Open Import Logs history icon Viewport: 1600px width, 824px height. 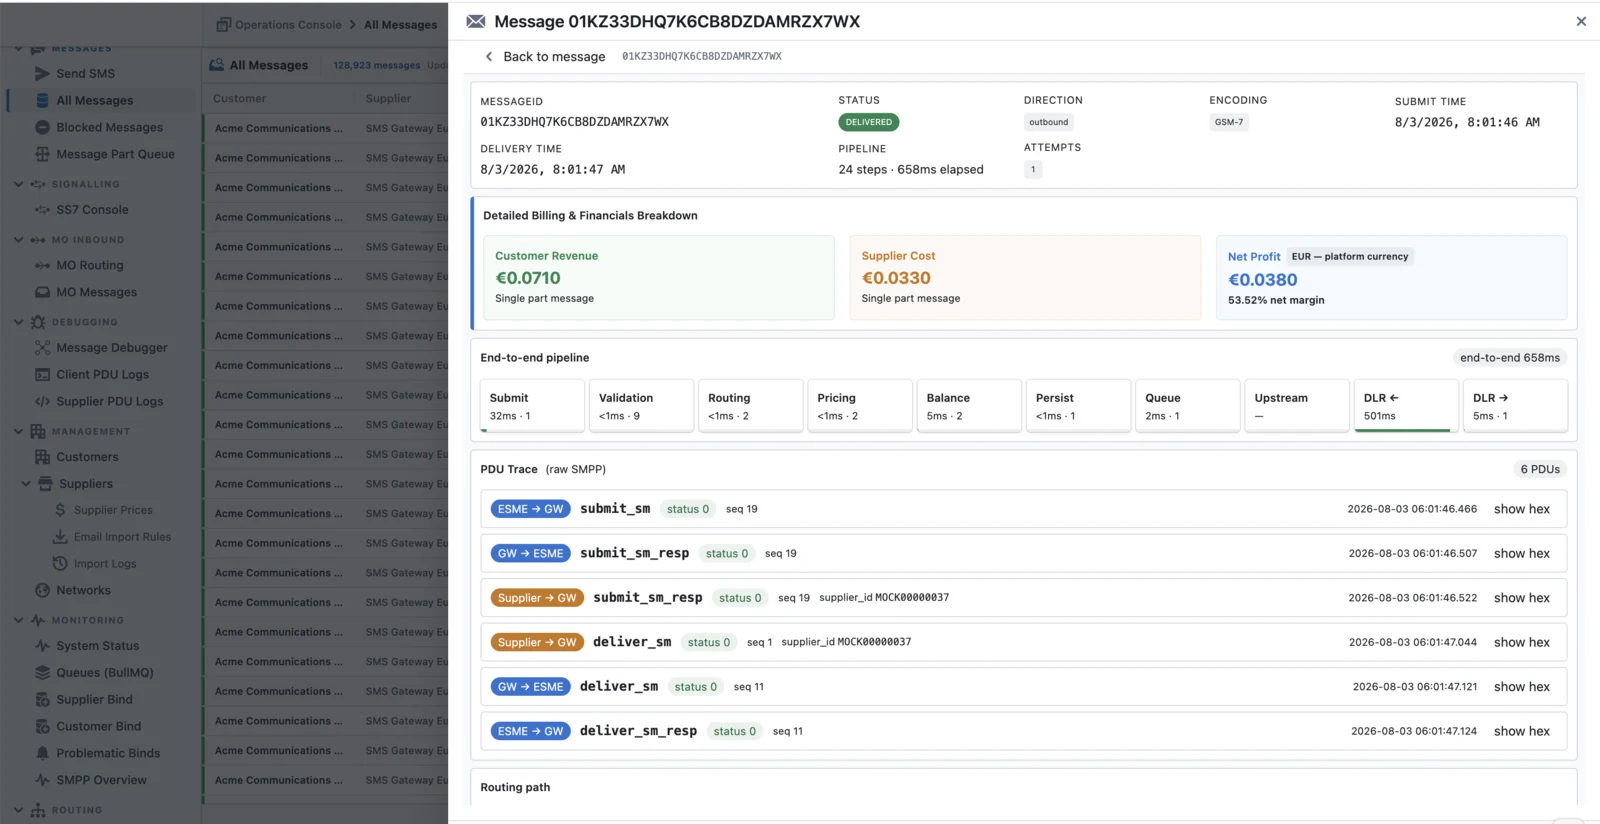[x=60, y=564]
